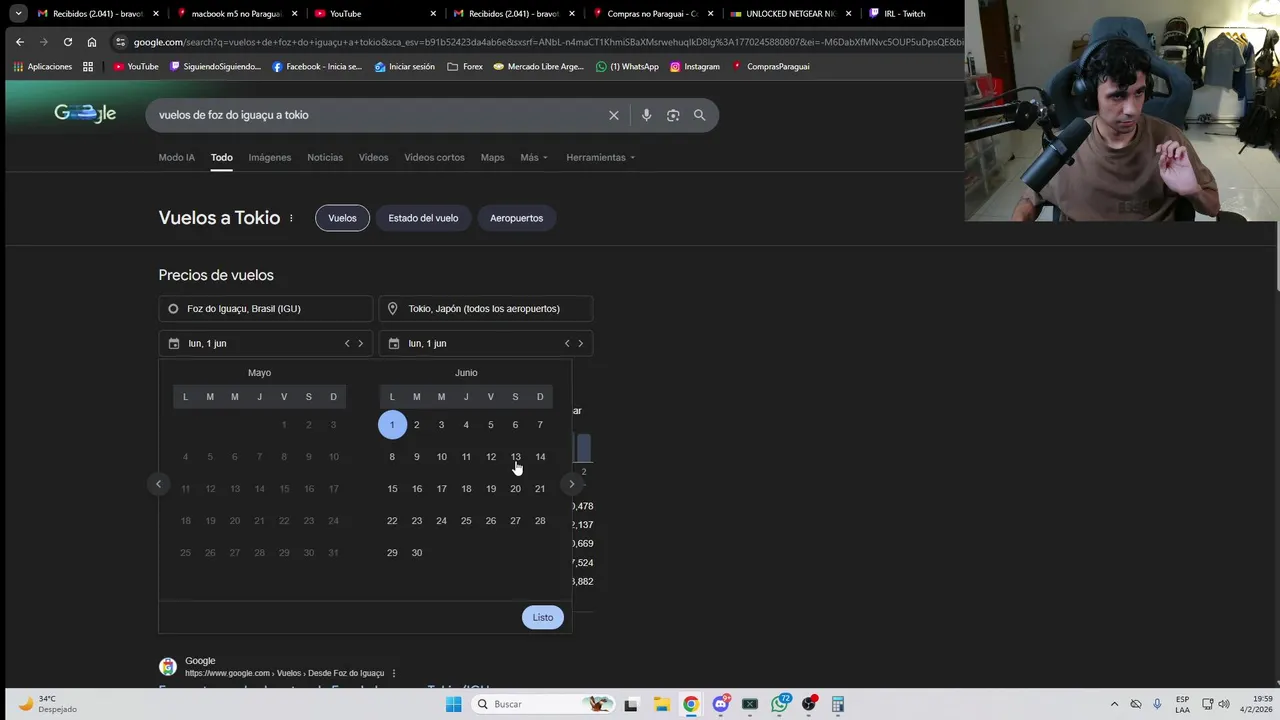This screenshot has width=1280, height=720.
Task: Go back with browser back arrow
Action: point(20,42)
